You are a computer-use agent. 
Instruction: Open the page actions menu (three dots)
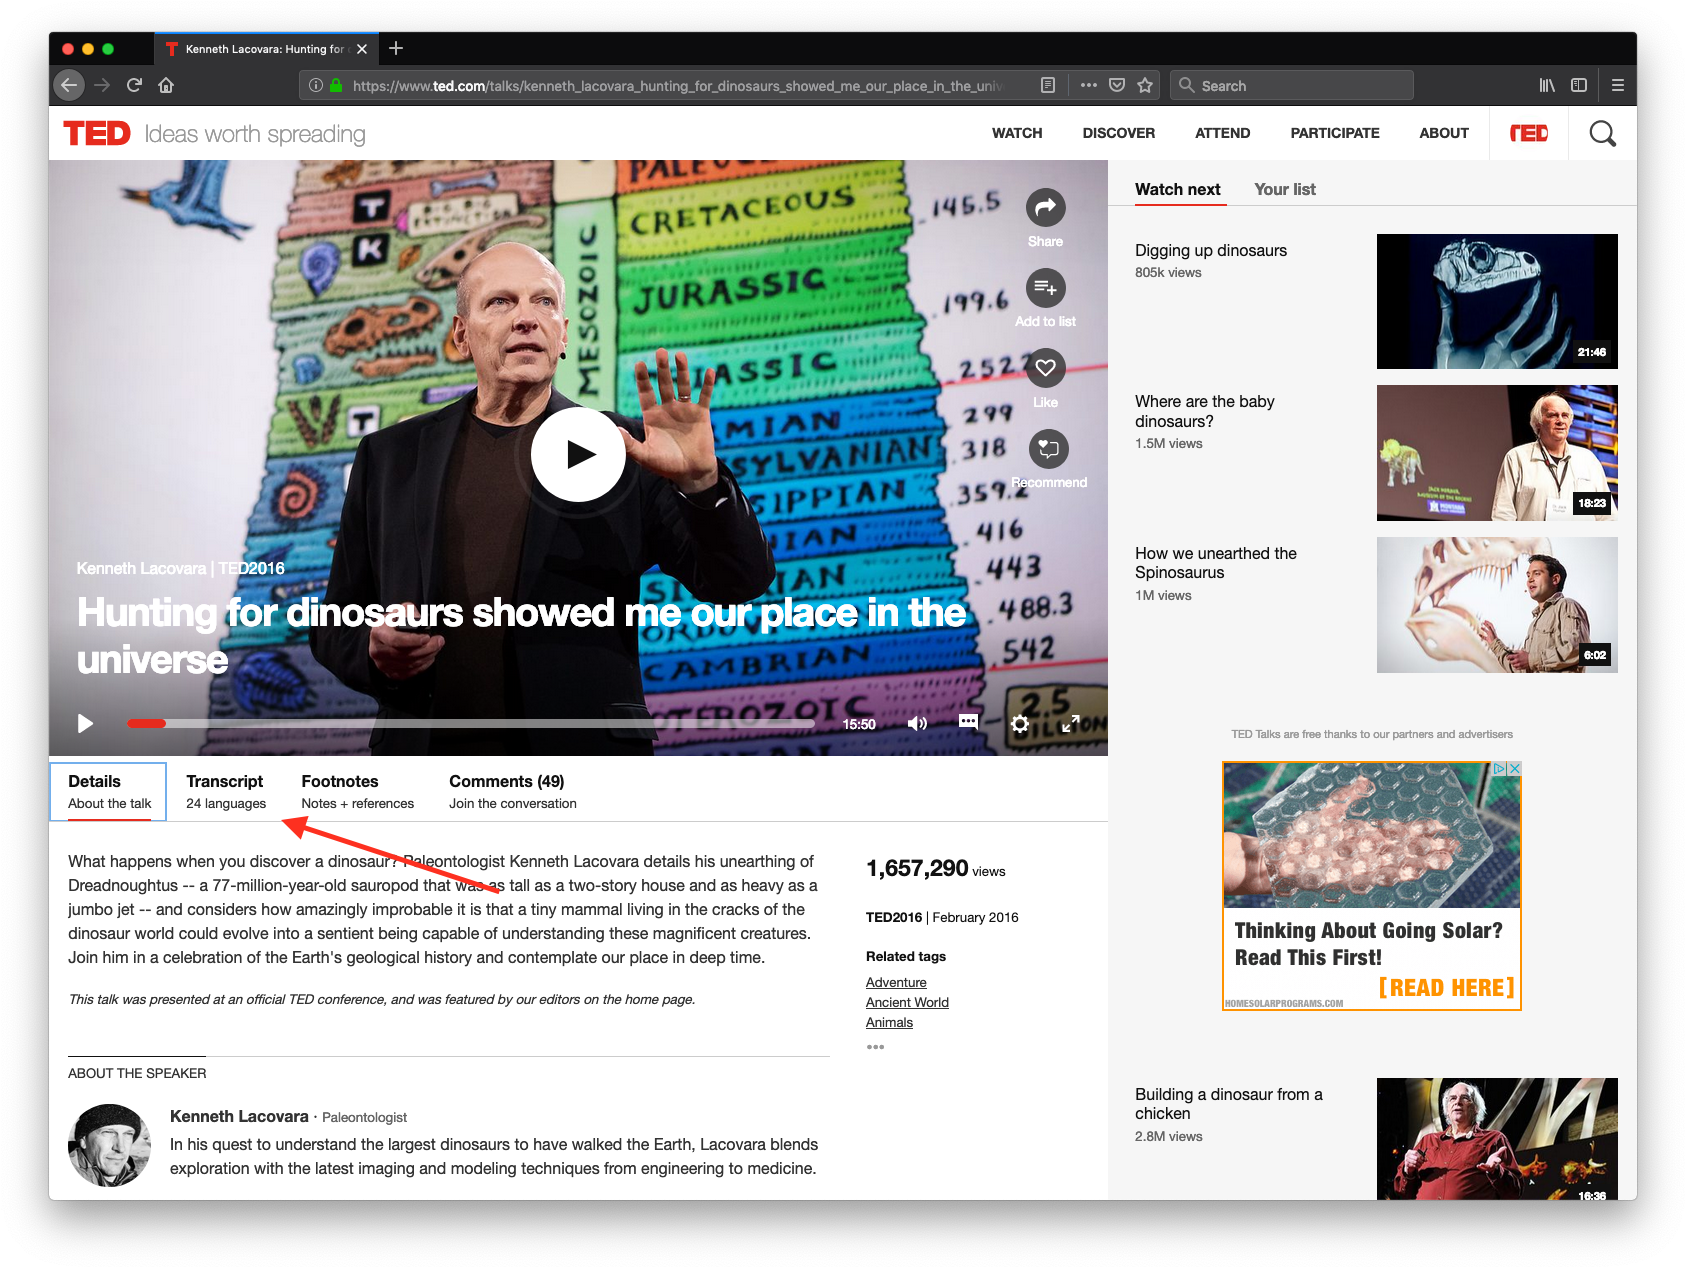tap(1089, 85)
